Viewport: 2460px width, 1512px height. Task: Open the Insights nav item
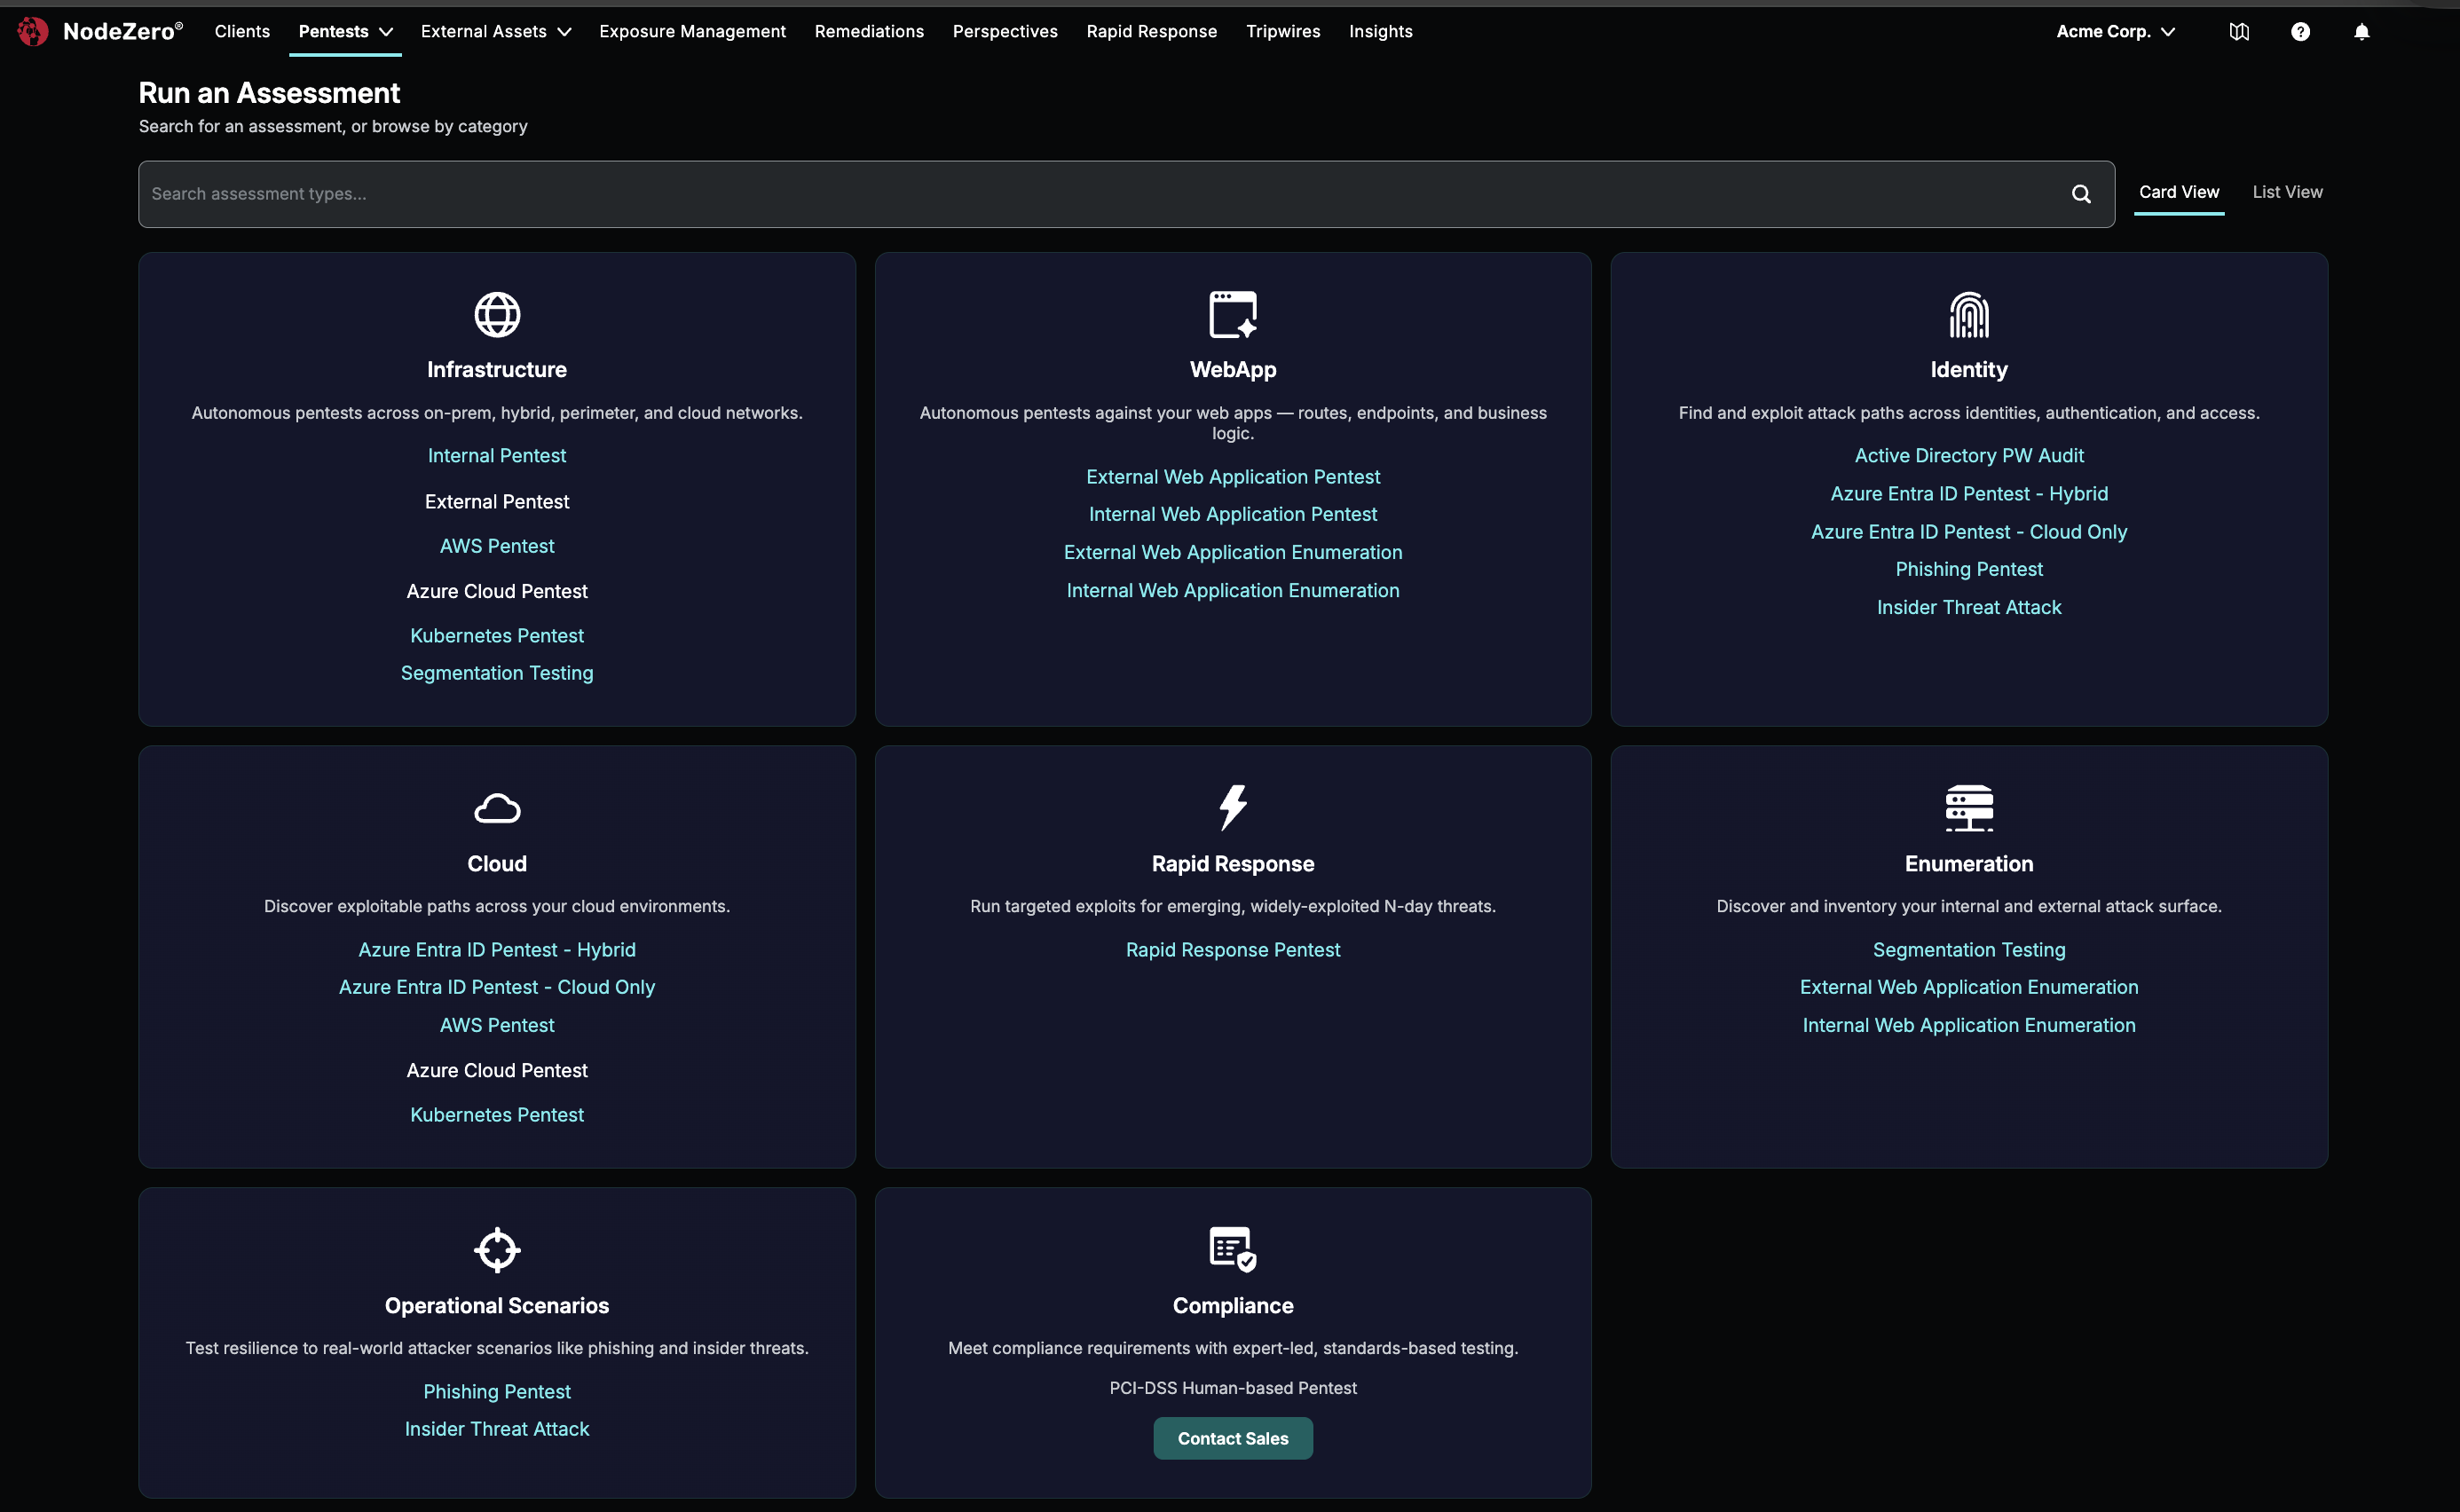tap(1380, 31)
